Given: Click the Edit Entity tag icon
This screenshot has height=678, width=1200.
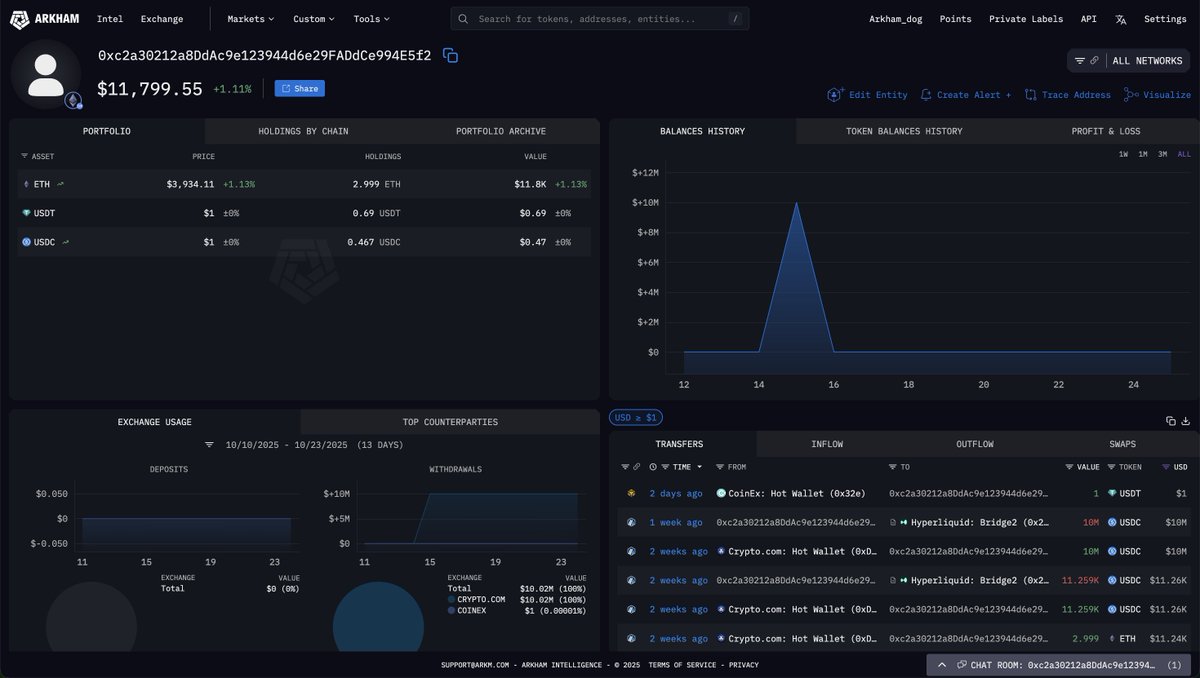Looking at the screenshot, I should pyautogui.click(x=835, y=95).
